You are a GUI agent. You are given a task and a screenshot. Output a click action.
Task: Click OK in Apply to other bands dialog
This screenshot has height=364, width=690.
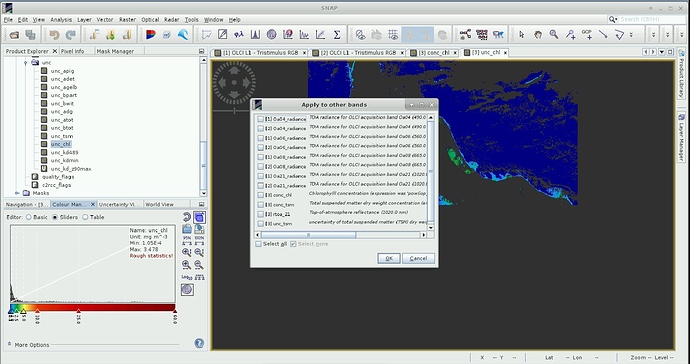pyautogui.click(x=389, y=258)
